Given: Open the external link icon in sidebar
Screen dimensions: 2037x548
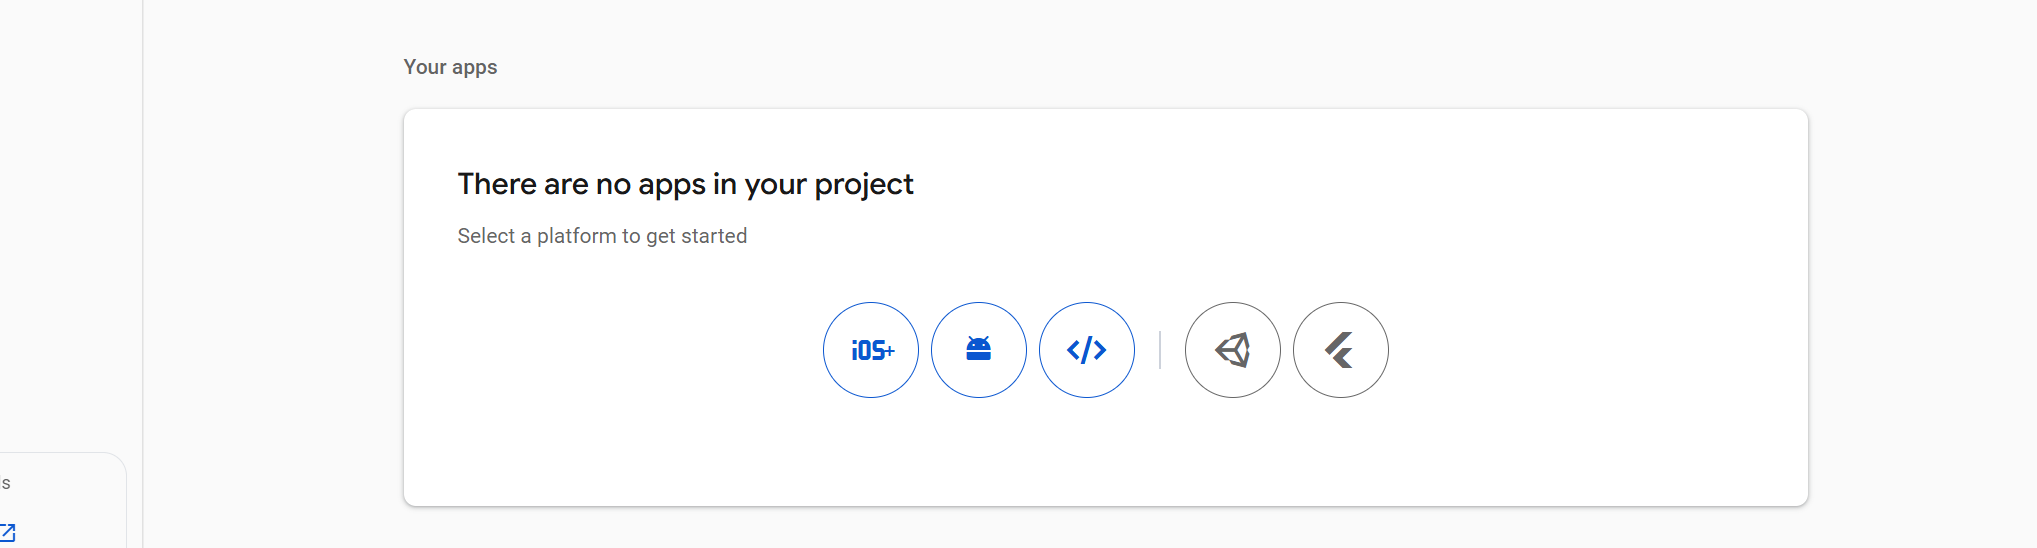Looking at the screenshot, I should pyautogui.click(x=8, y=532).
